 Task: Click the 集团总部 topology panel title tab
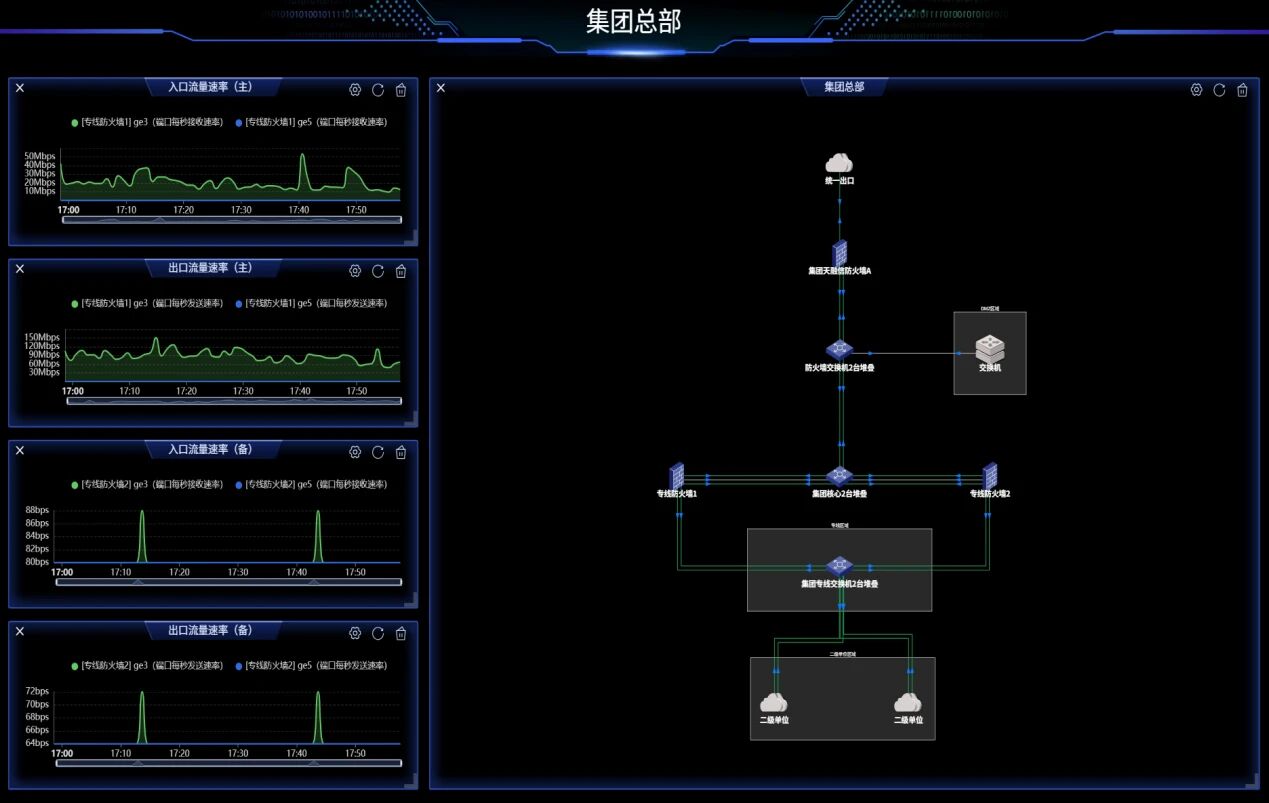pos(844,87)
